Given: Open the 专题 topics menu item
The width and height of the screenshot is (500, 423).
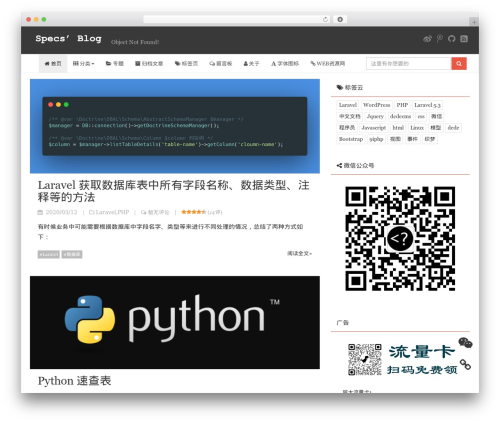Looking at the screenshot, I should click(x=115, y=64).
